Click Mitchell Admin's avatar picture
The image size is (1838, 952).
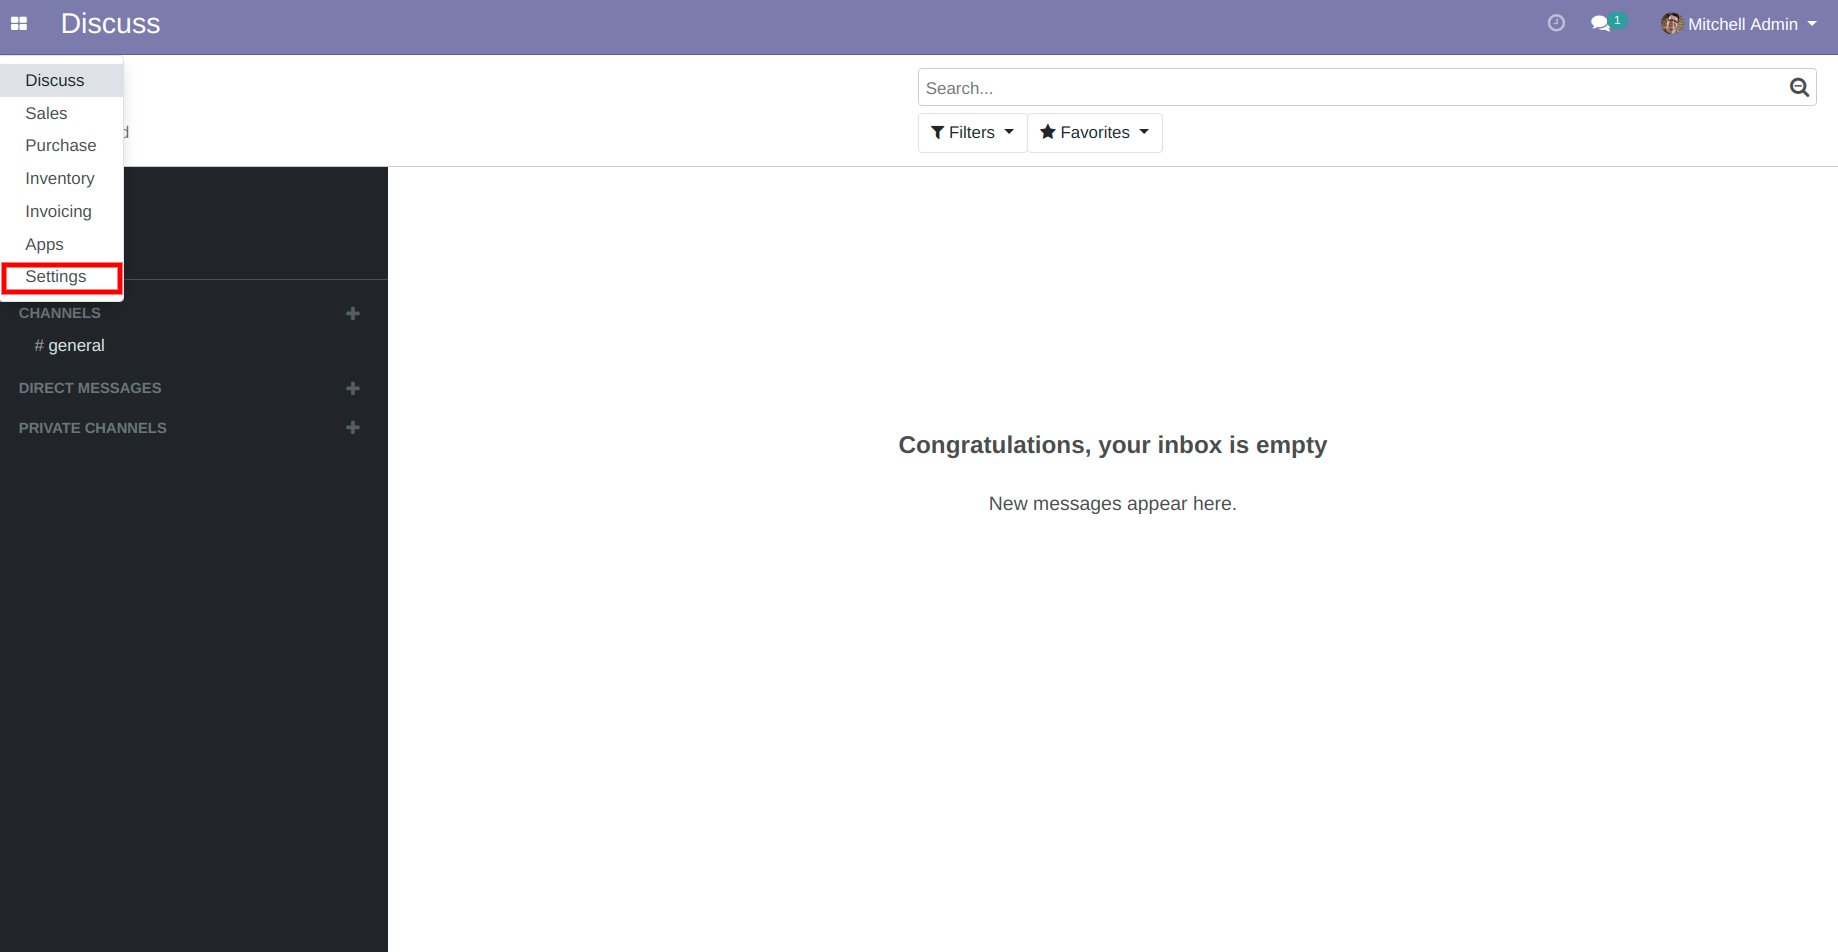click(x=1671, y=24)
